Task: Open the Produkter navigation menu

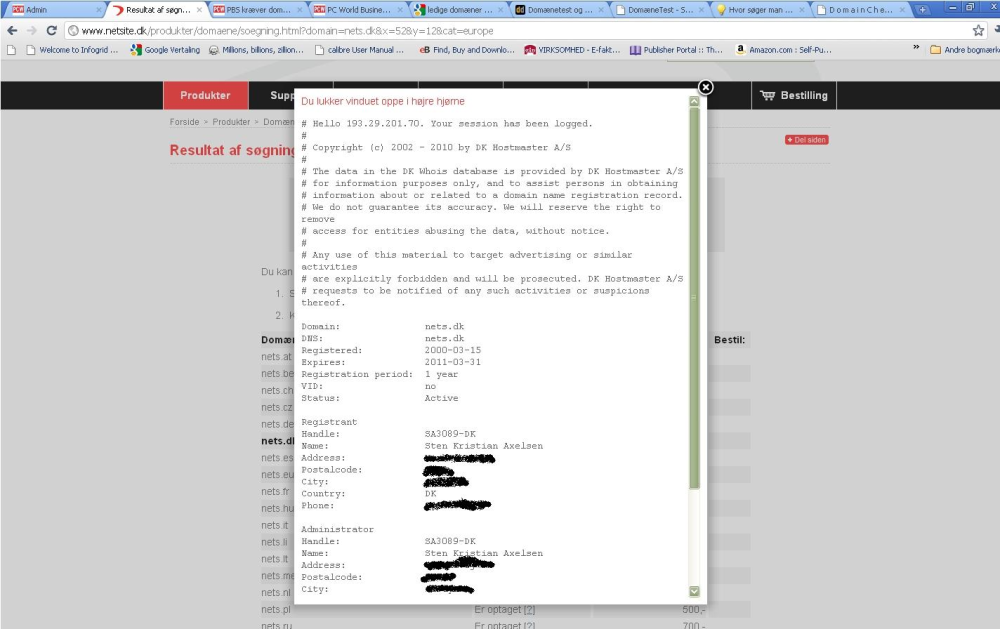Action: coord(205,95)
